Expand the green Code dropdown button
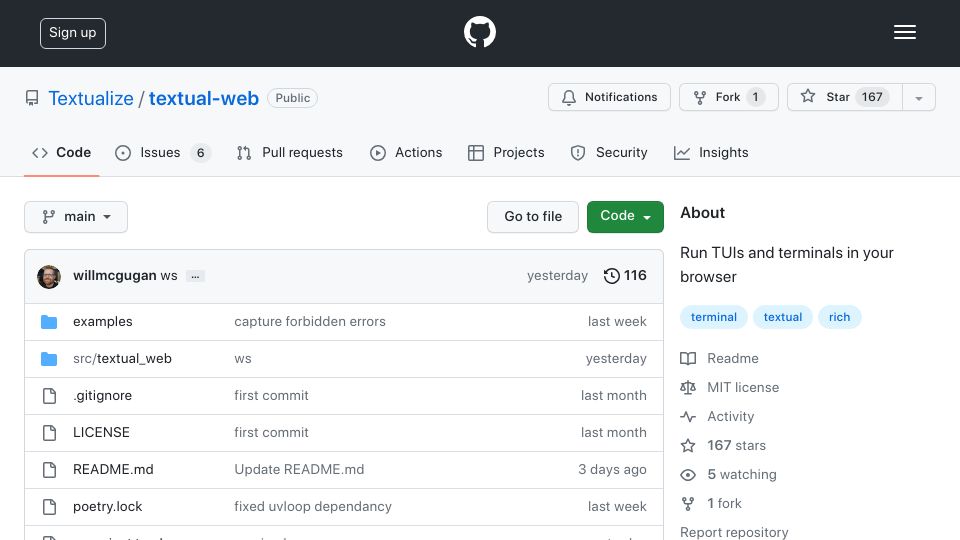 pyautogui.click(x=625, y=217)
